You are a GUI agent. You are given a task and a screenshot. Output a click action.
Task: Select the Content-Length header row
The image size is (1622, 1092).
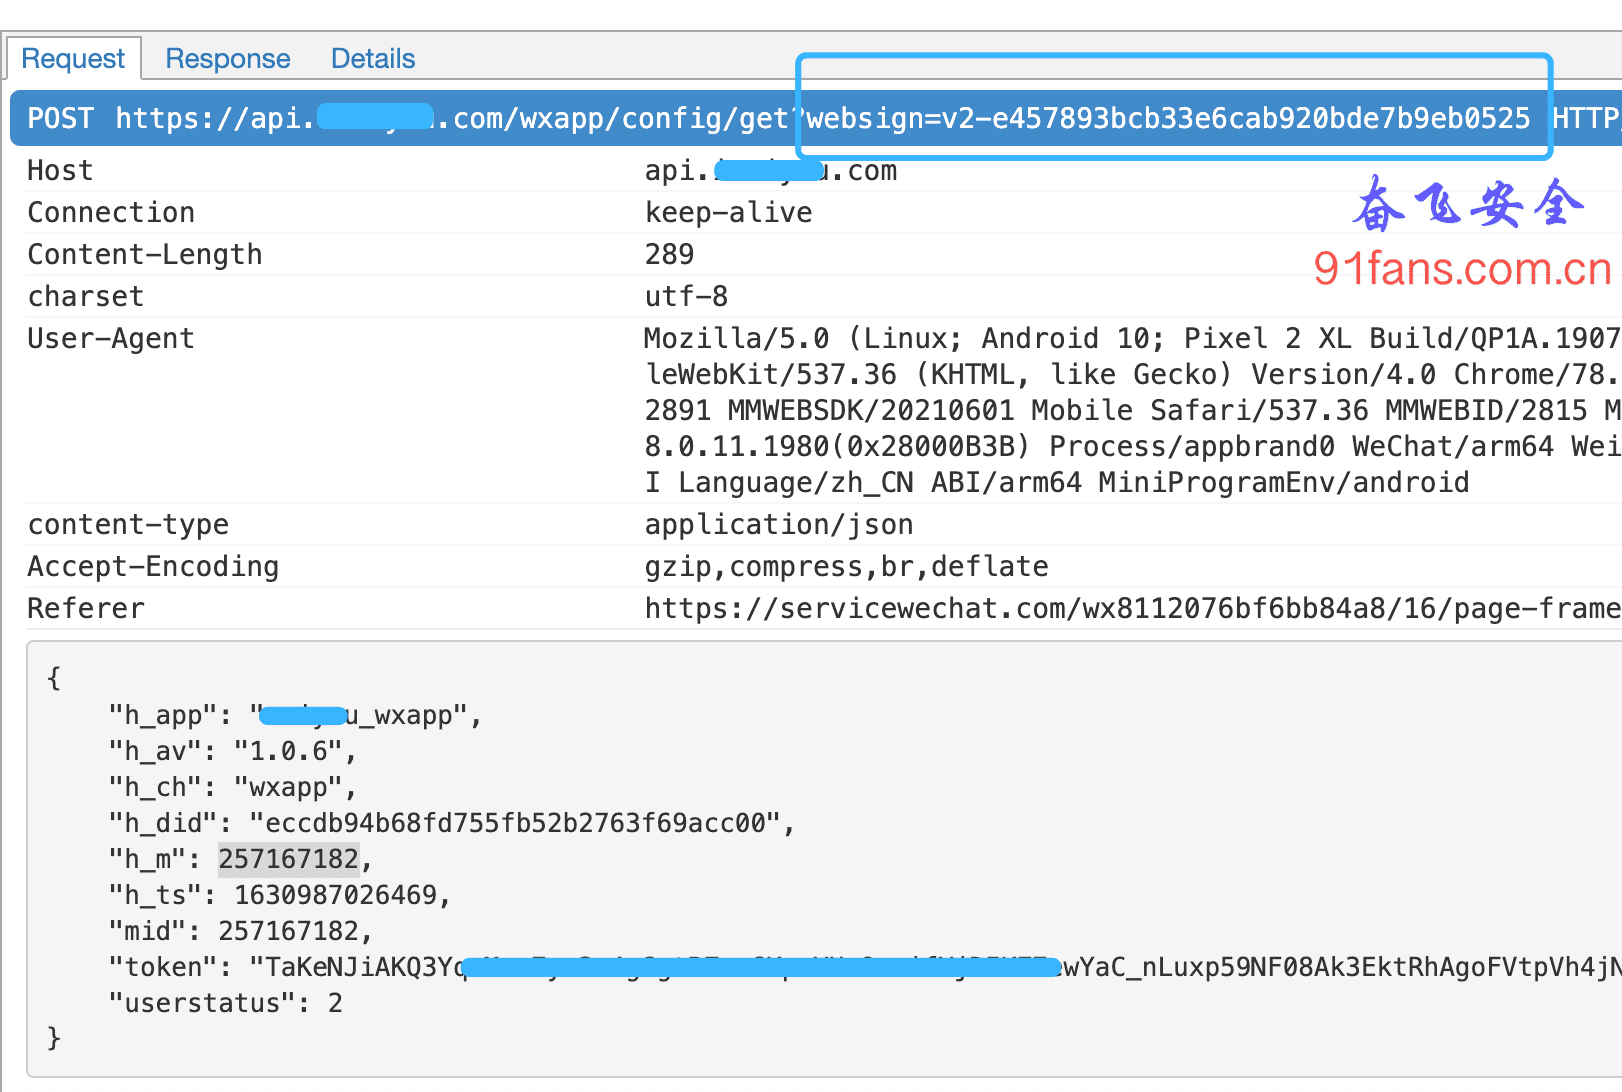coord(824,255)
